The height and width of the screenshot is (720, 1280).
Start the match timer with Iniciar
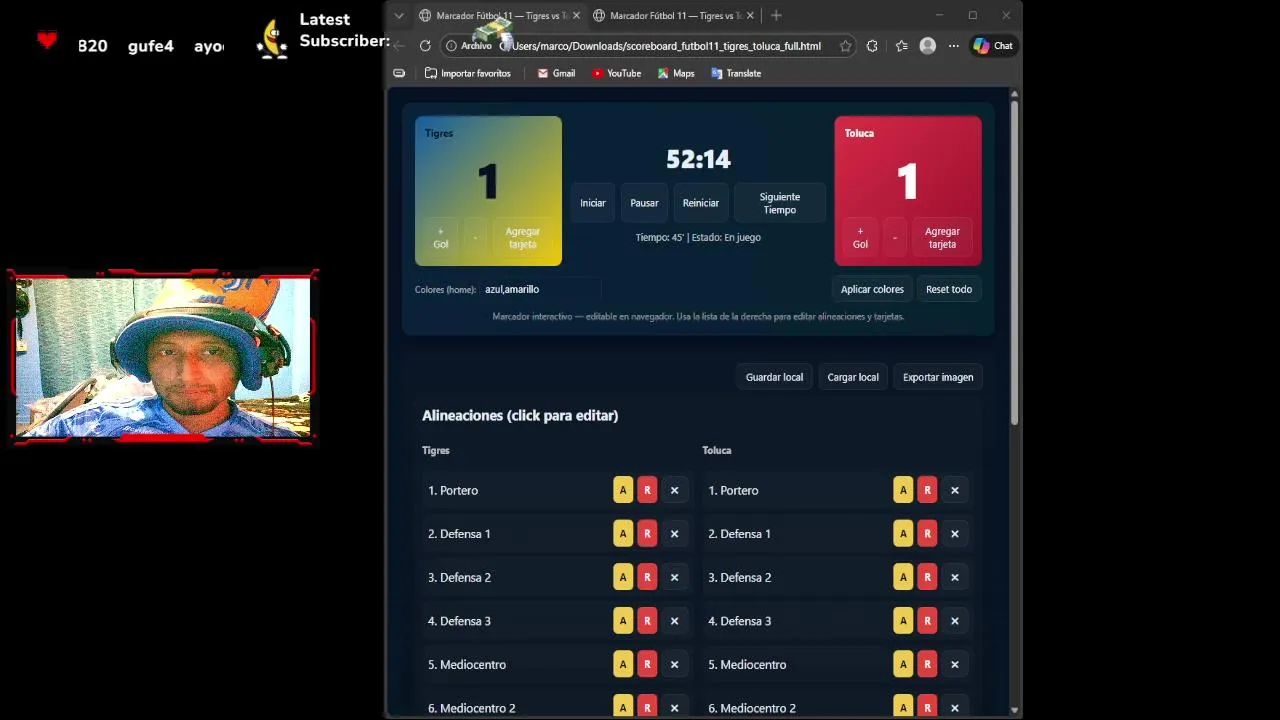[593, 203]
